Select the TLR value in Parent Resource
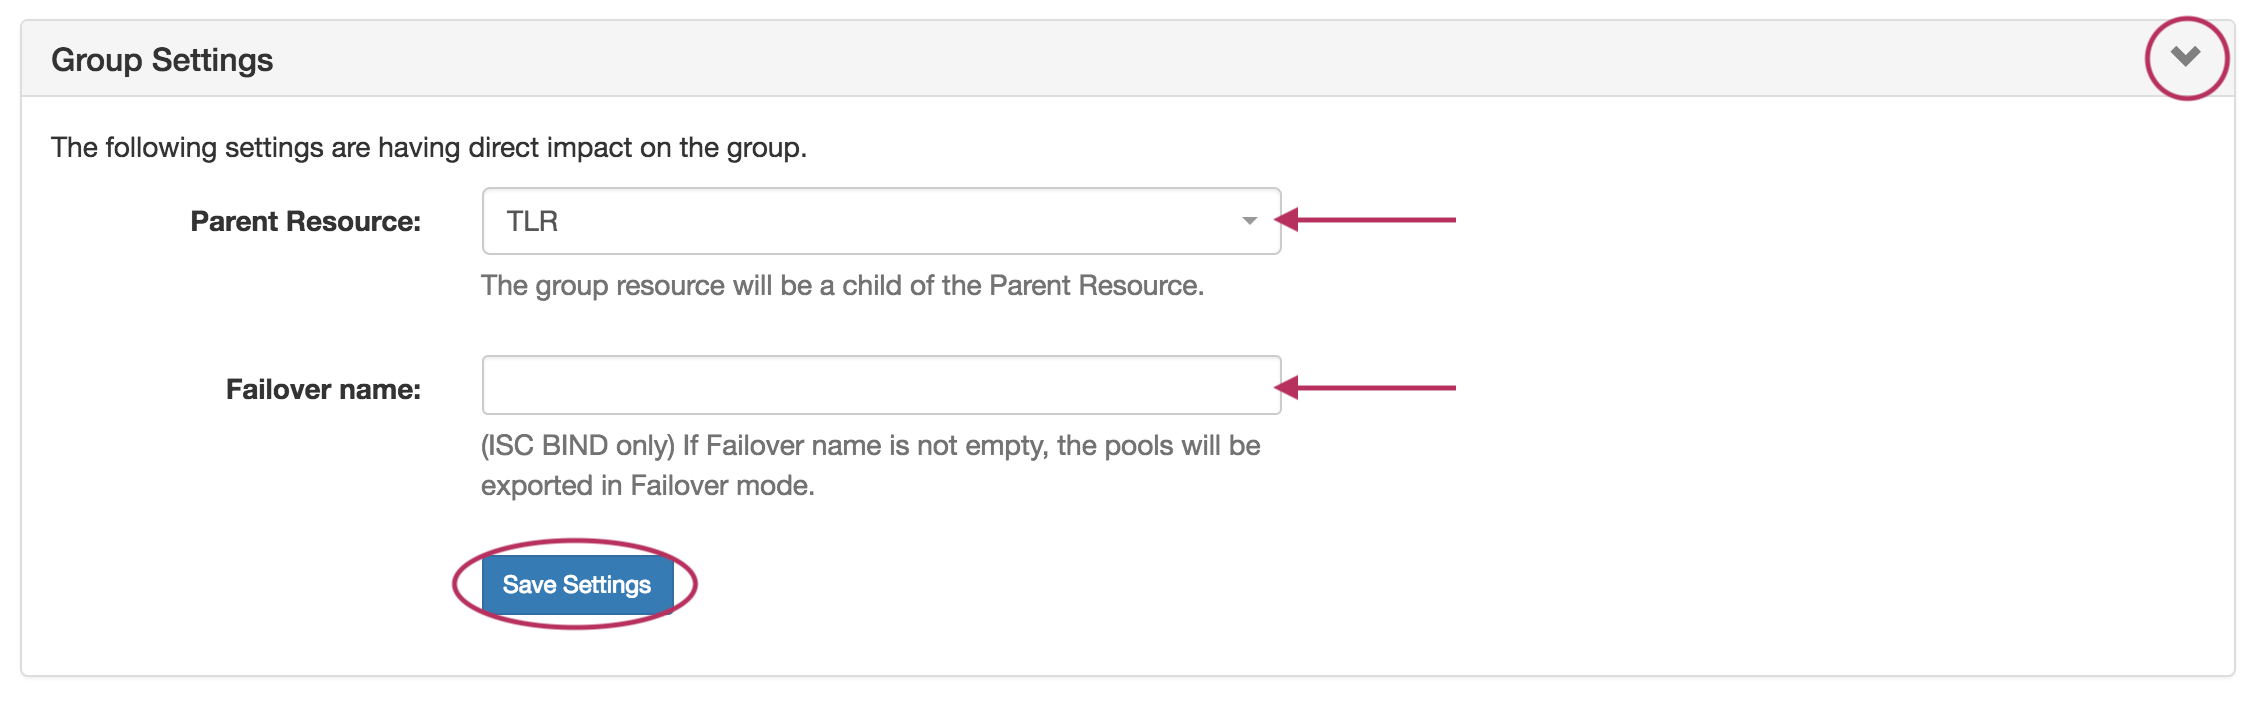2256x708 pixels. click(532, 221)
